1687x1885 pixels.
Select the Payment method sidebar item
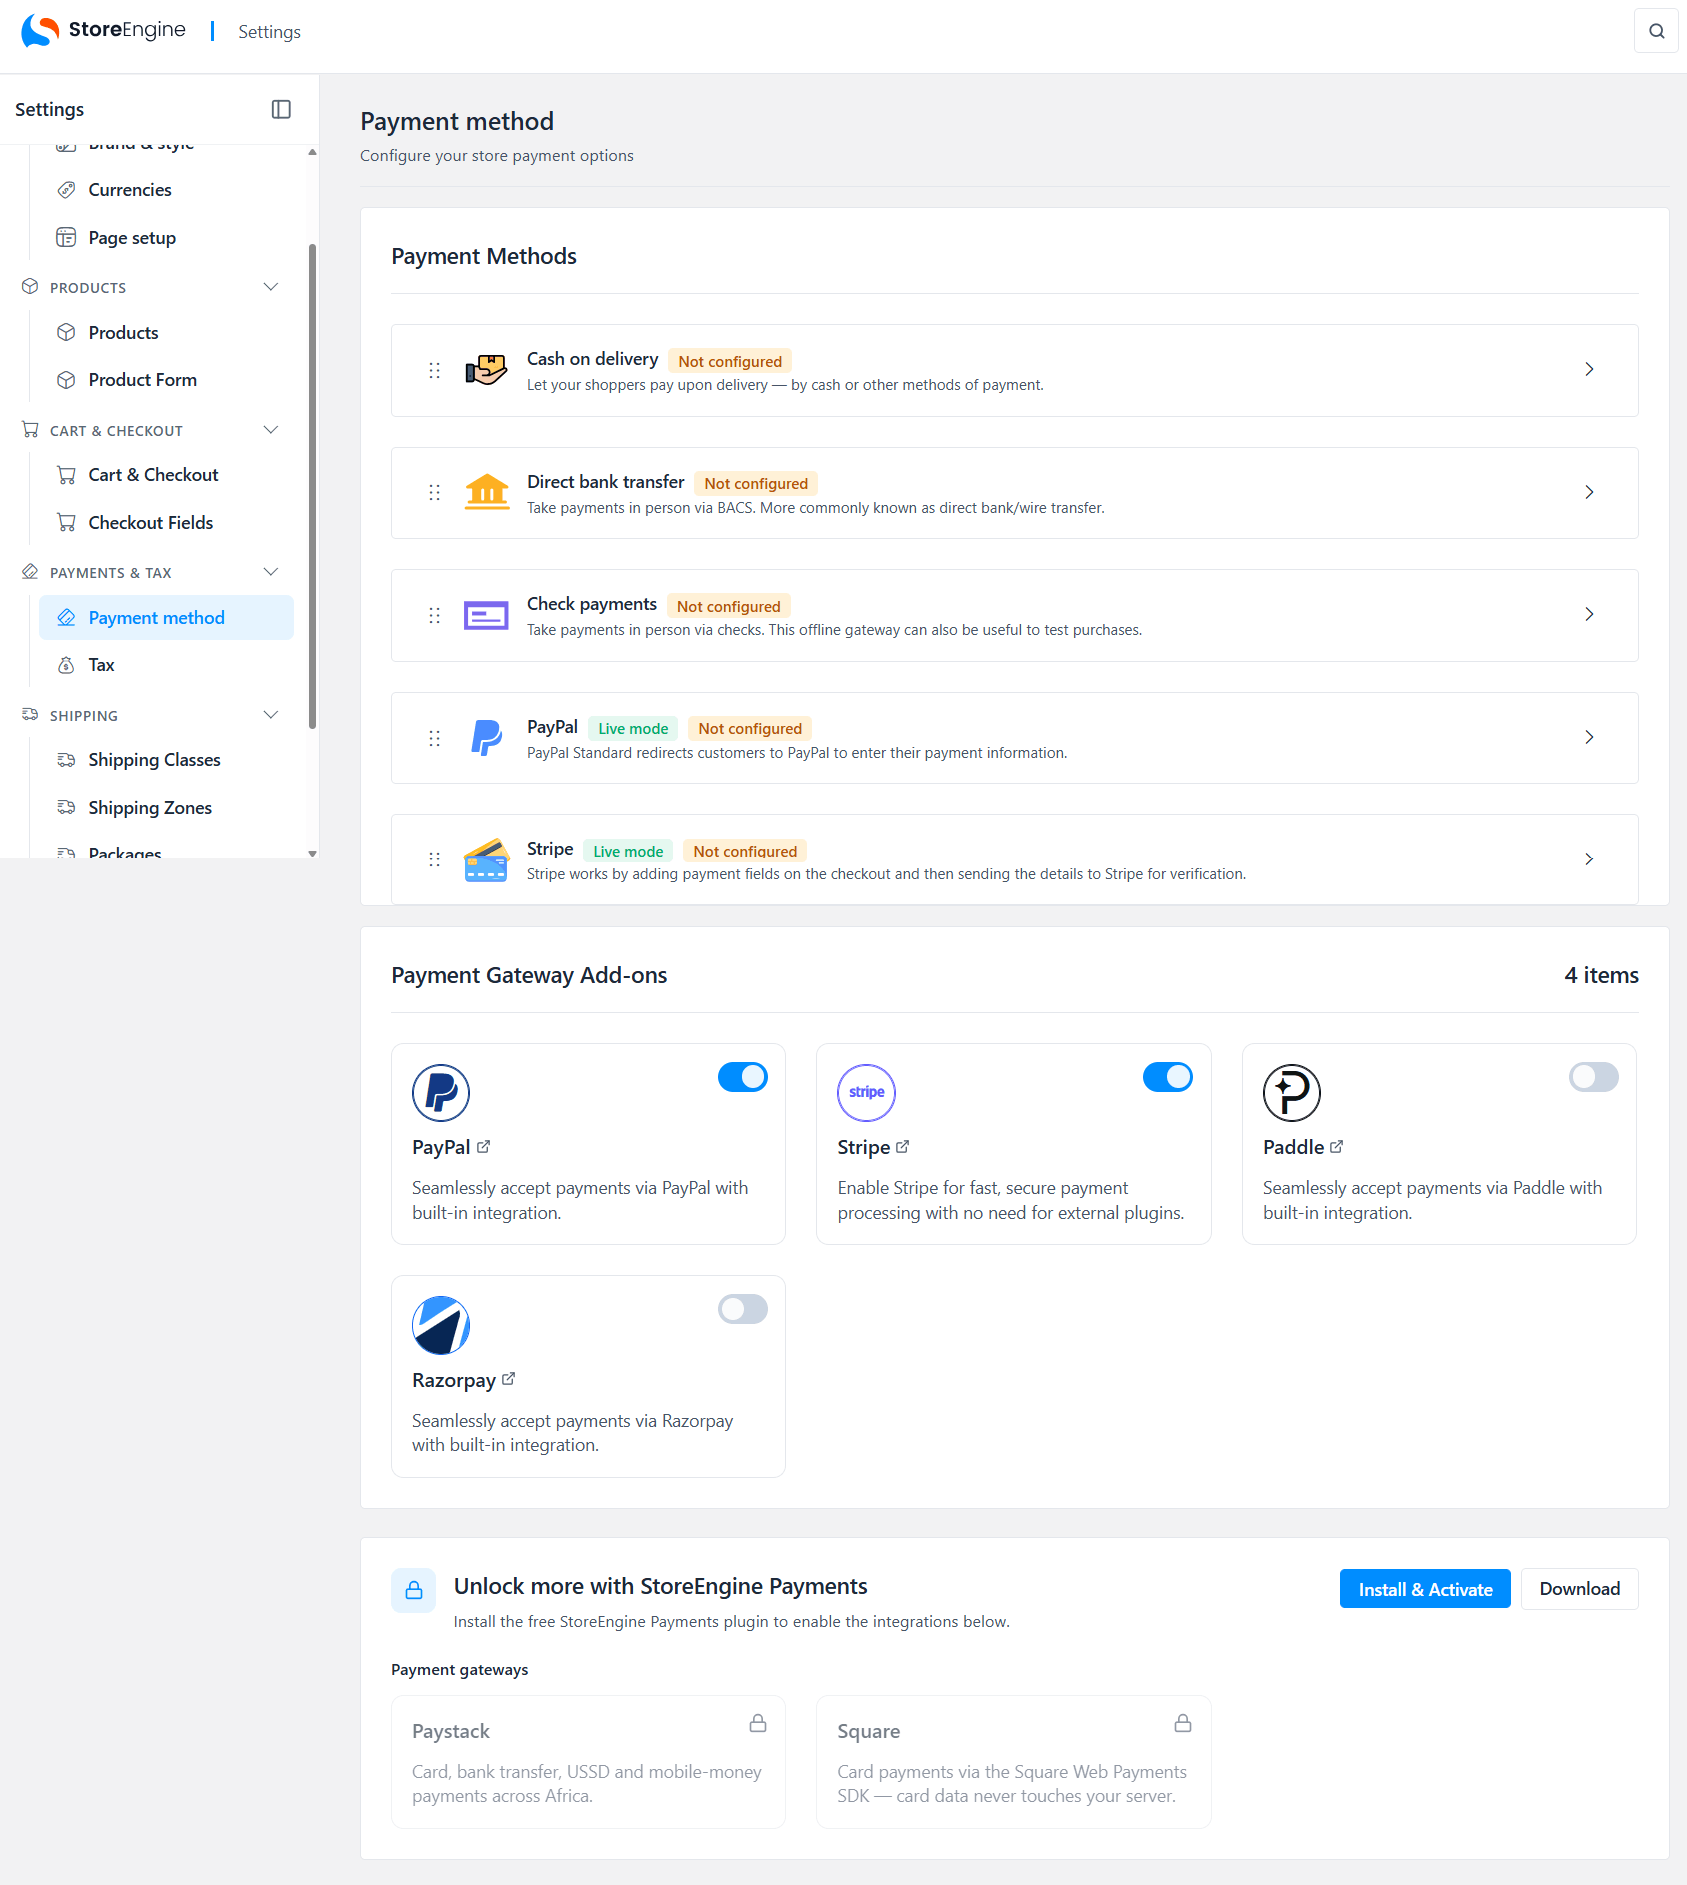(x=166, y=618)
